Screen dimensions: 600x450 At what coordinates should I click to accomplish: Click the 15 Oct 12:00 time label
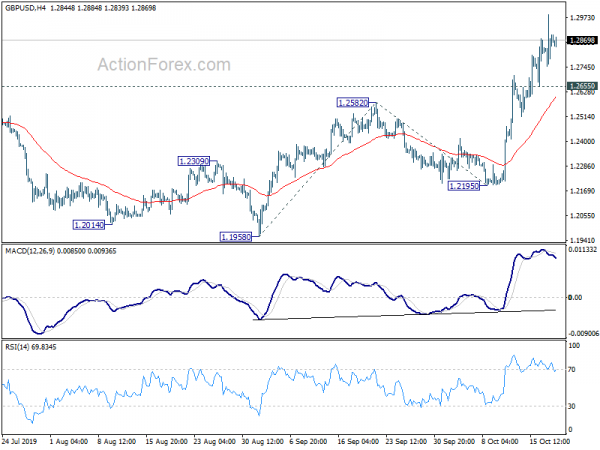pos(549,441)
